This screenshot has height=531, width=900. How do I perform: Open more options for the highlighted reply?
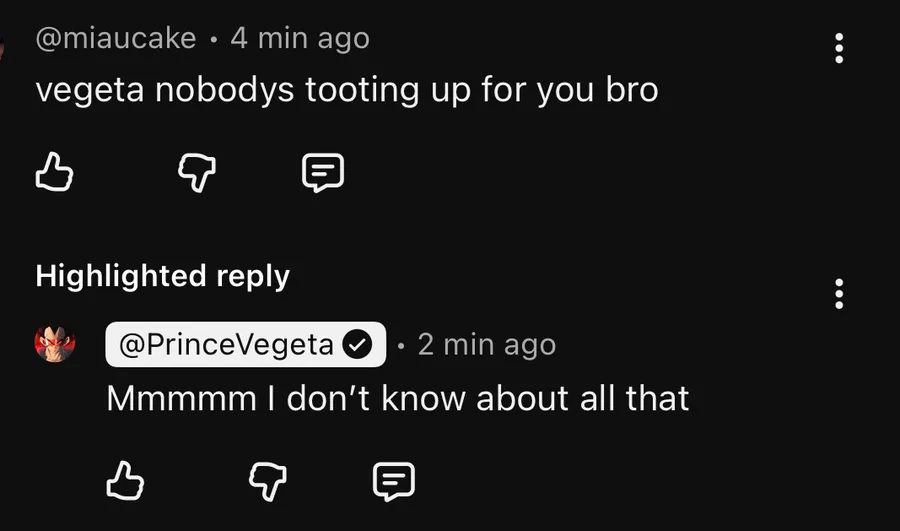(838, 294)
